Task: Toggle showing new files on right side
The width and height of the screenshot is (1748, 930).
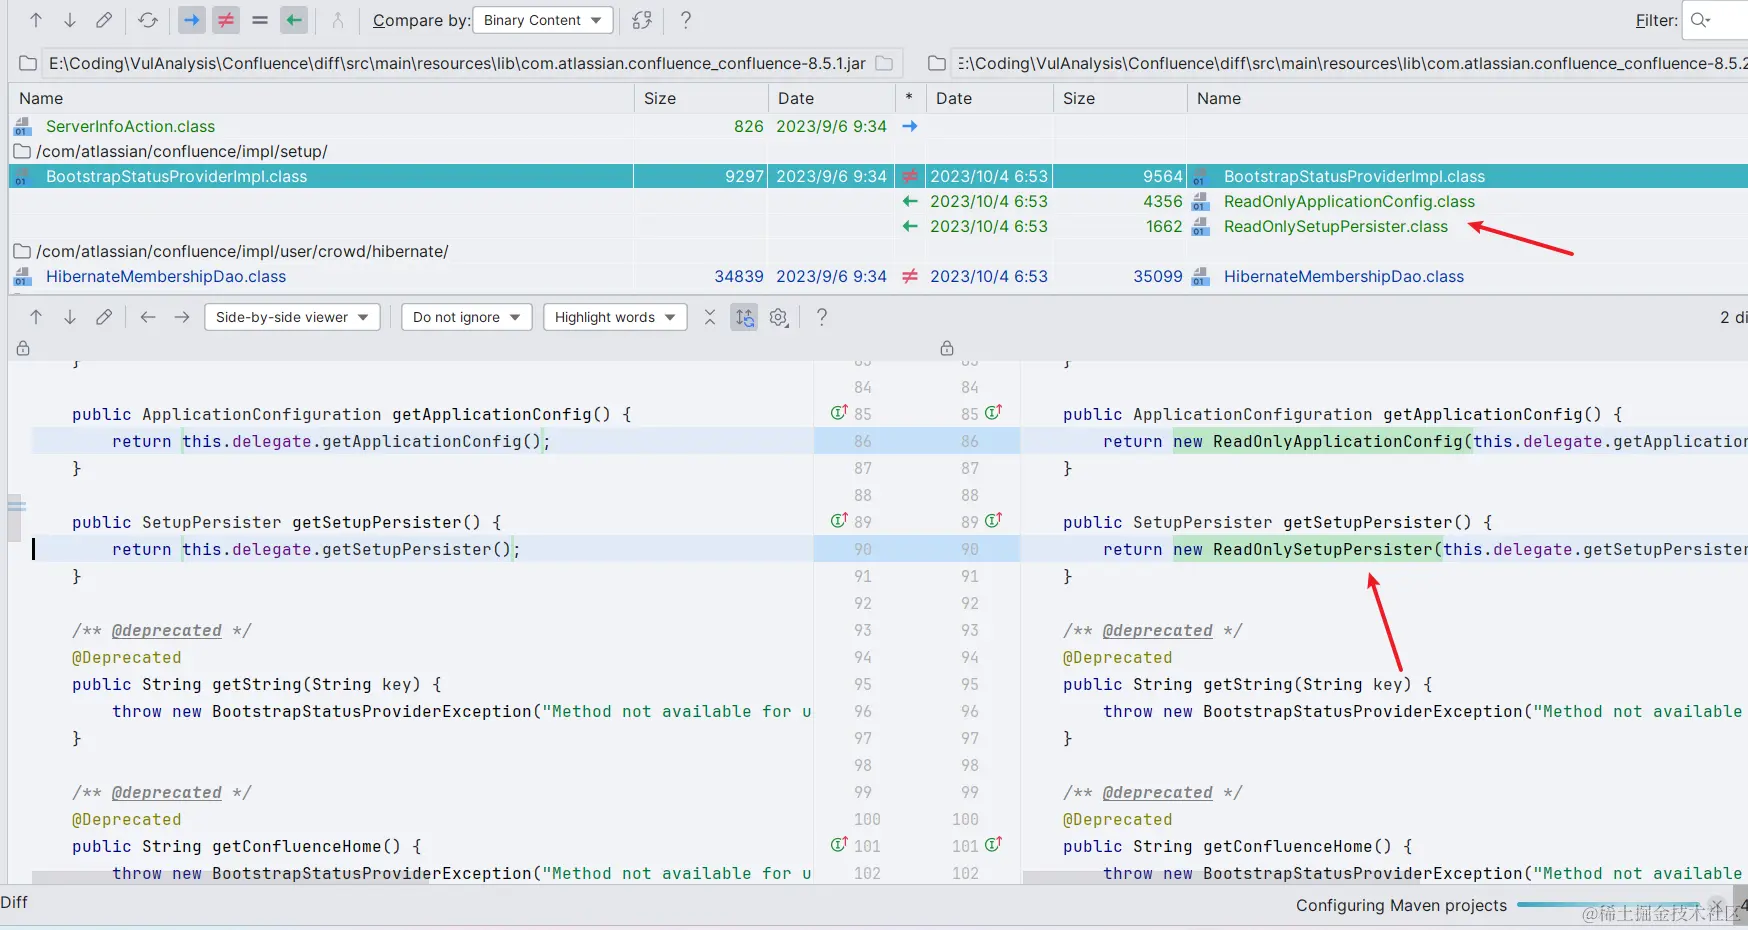Action: coord(294,20)
